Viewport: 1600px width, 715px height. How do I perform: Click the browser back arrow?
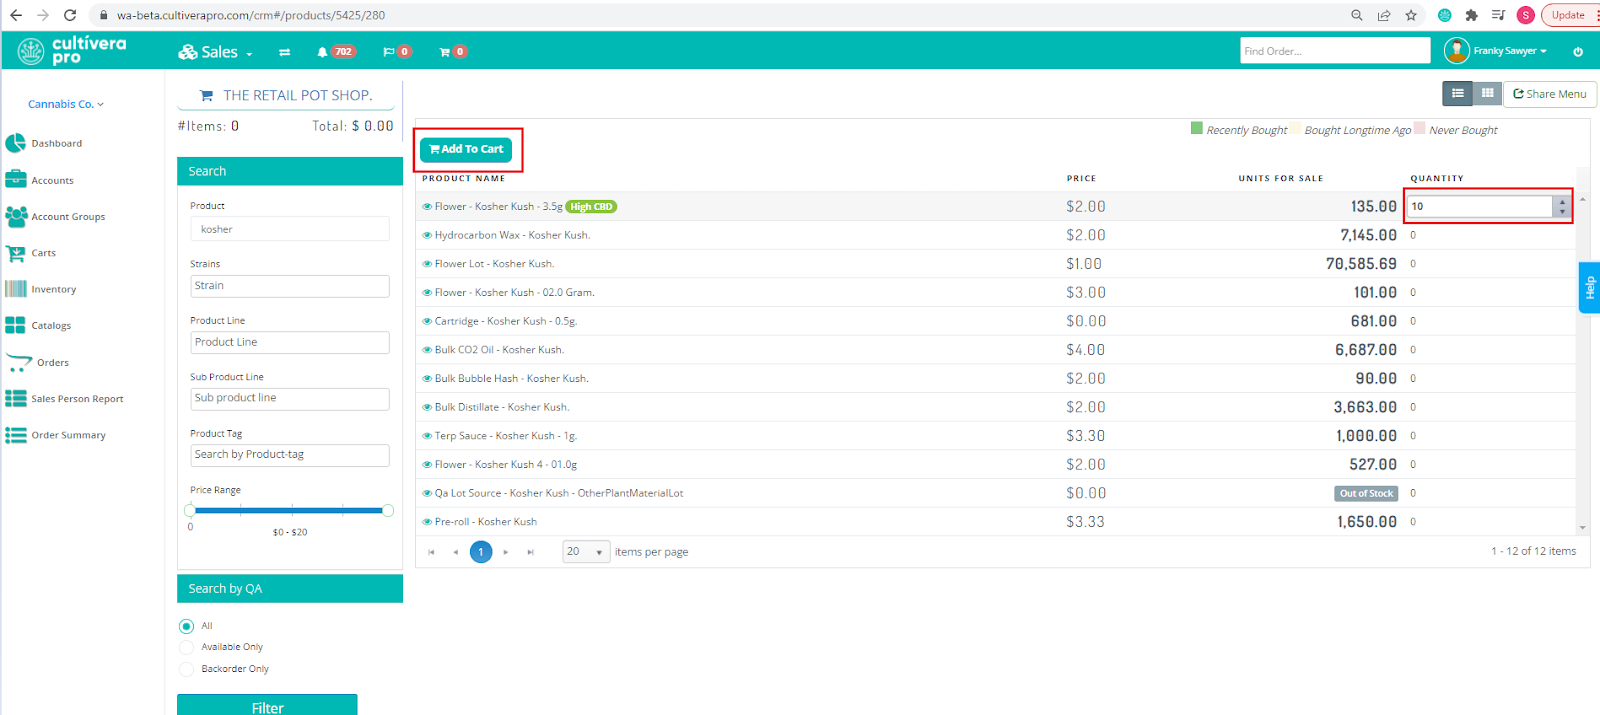pyautogui.click(x=16, y=15)
